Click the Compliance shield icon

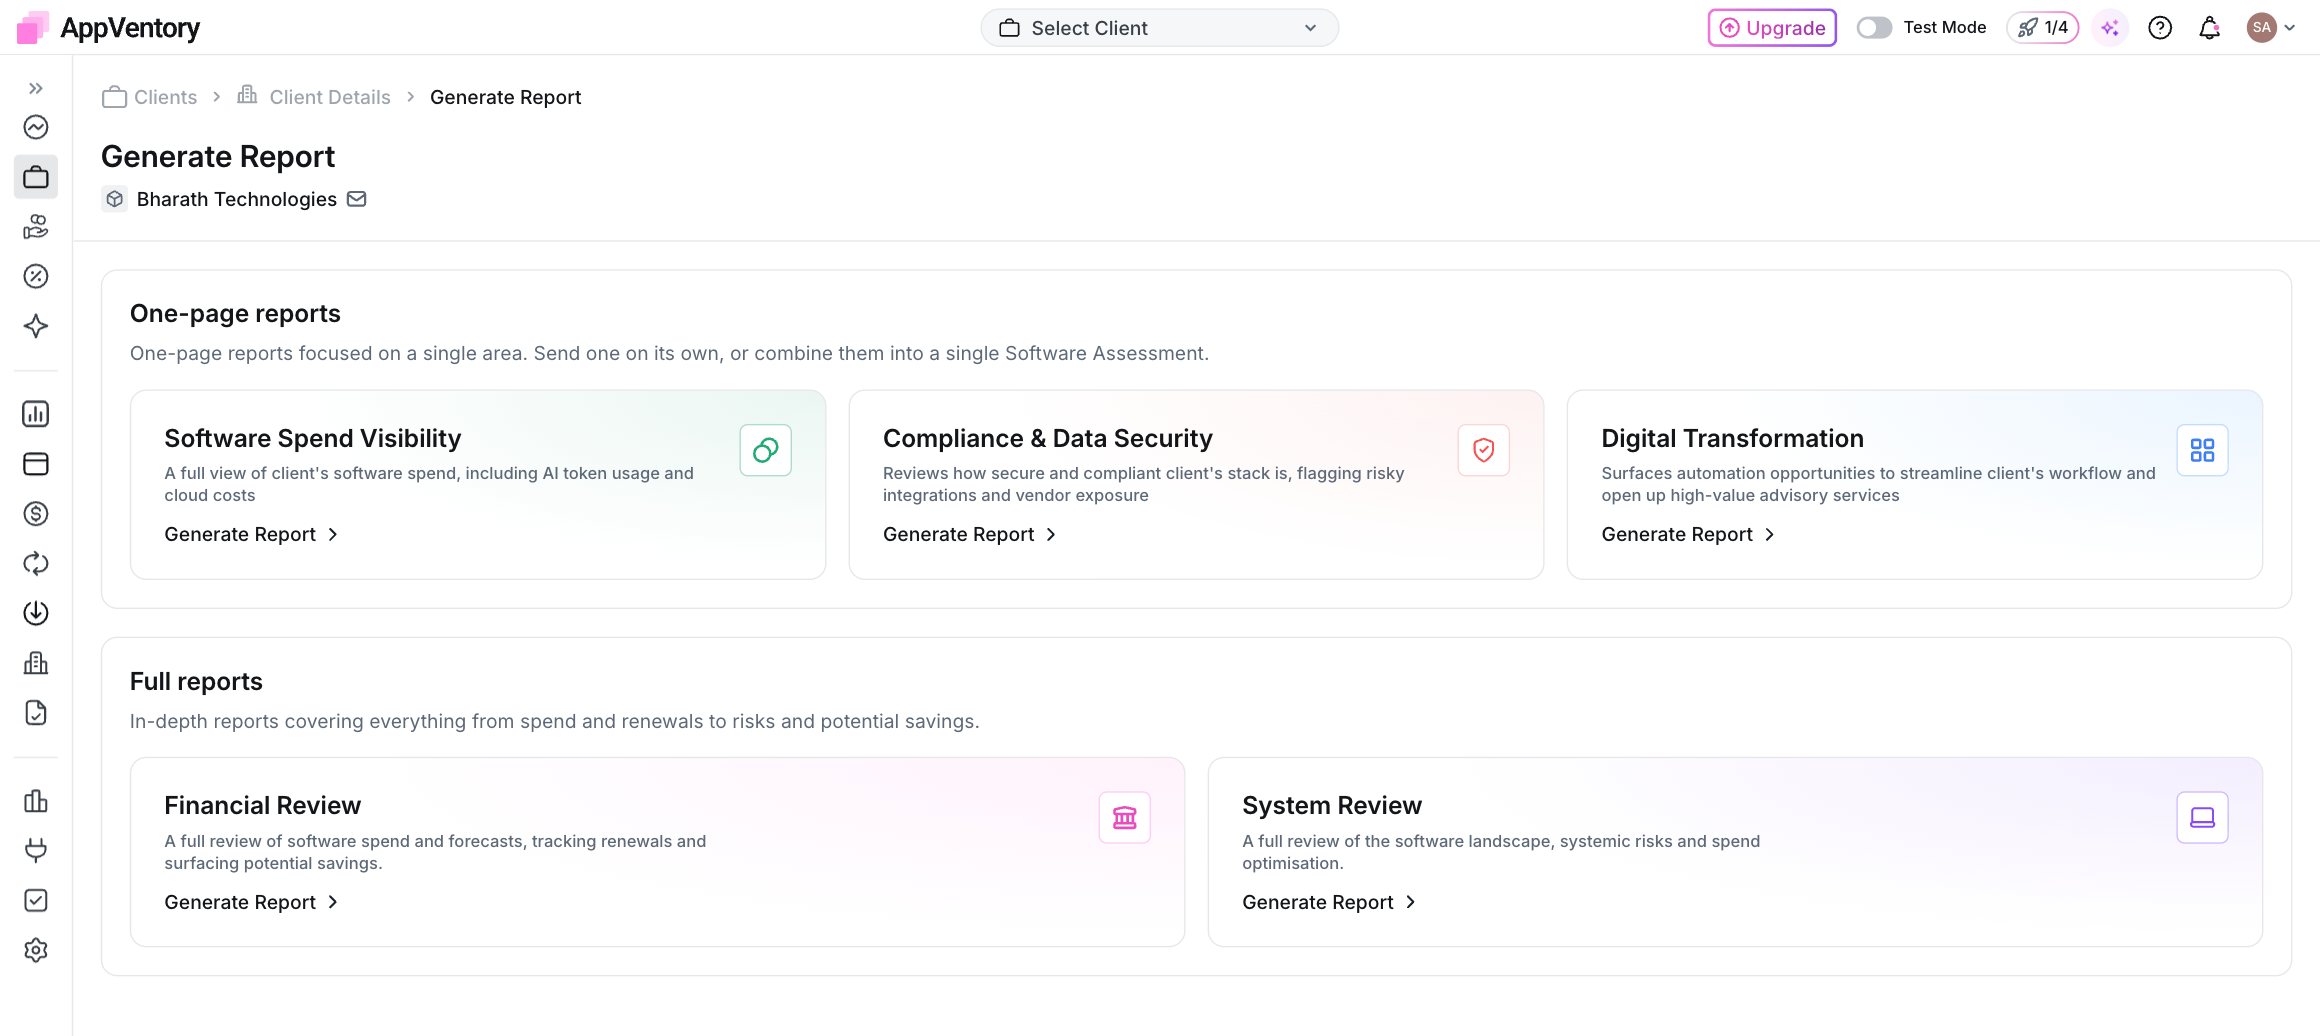pyautogui.click(x=1484, y=450)
